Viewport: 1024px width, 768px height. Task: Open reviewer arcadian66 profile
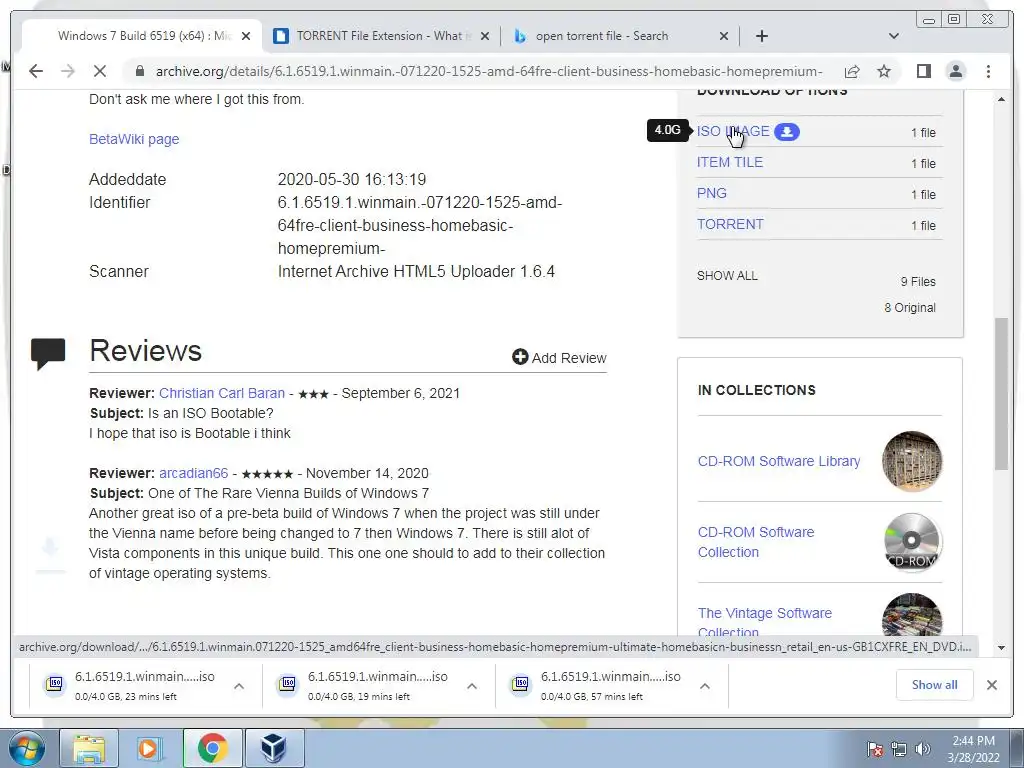193,473
